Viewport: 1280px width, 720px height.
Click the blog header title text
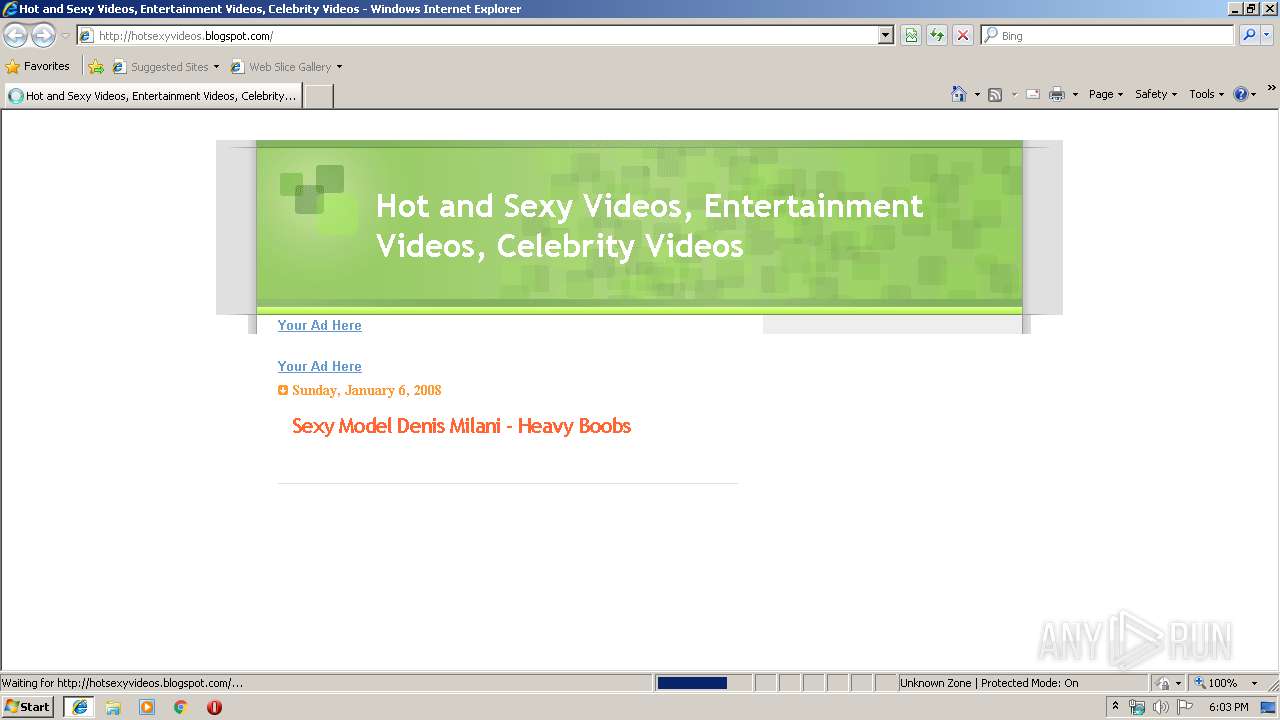[x=649, y=225]
